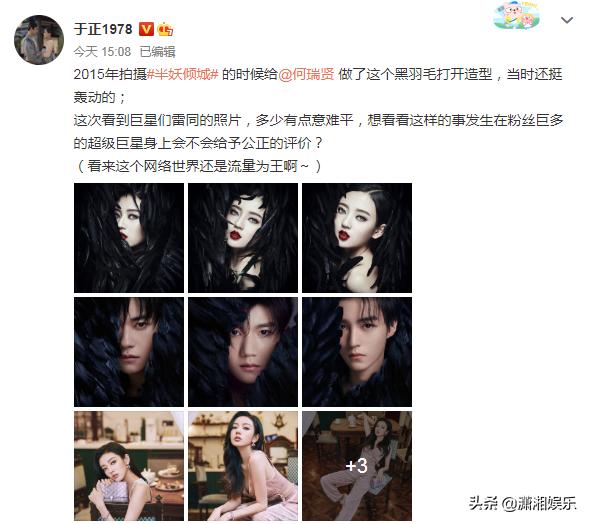Open the post options chevron menu
Viewport: 590px width, 524px height.
567,20
